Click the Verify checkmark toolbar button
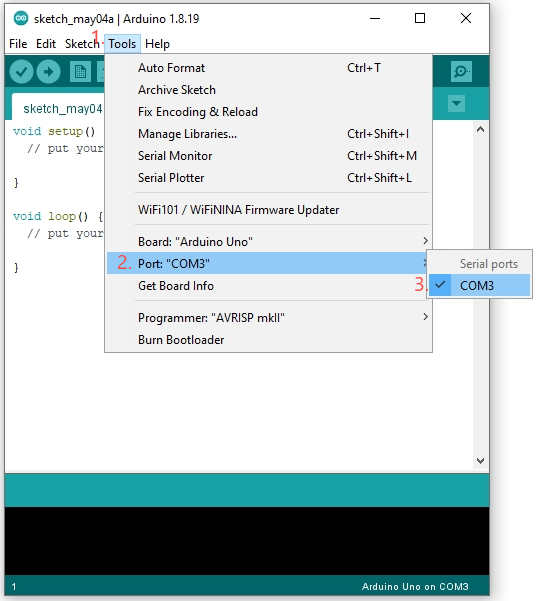The width and height of the screenshot is (537, 601). coord(21,72)
